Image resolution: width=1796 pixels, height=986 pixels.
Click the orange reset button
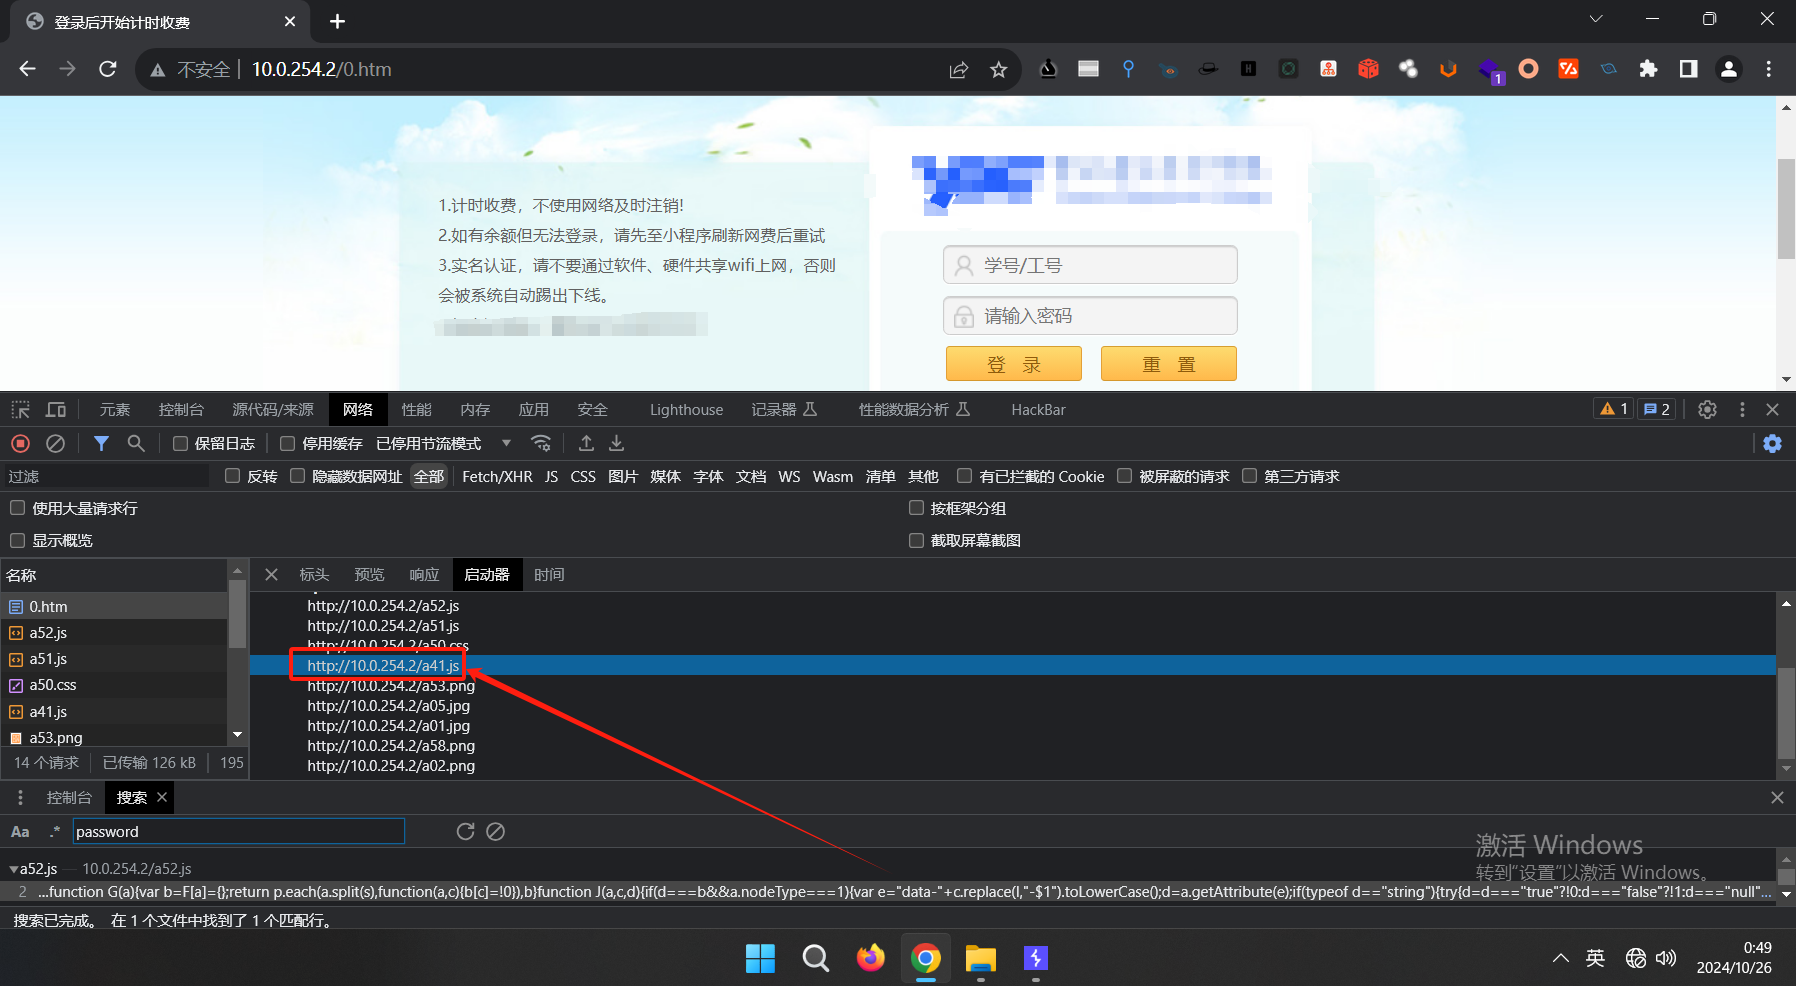[1168, 364]
